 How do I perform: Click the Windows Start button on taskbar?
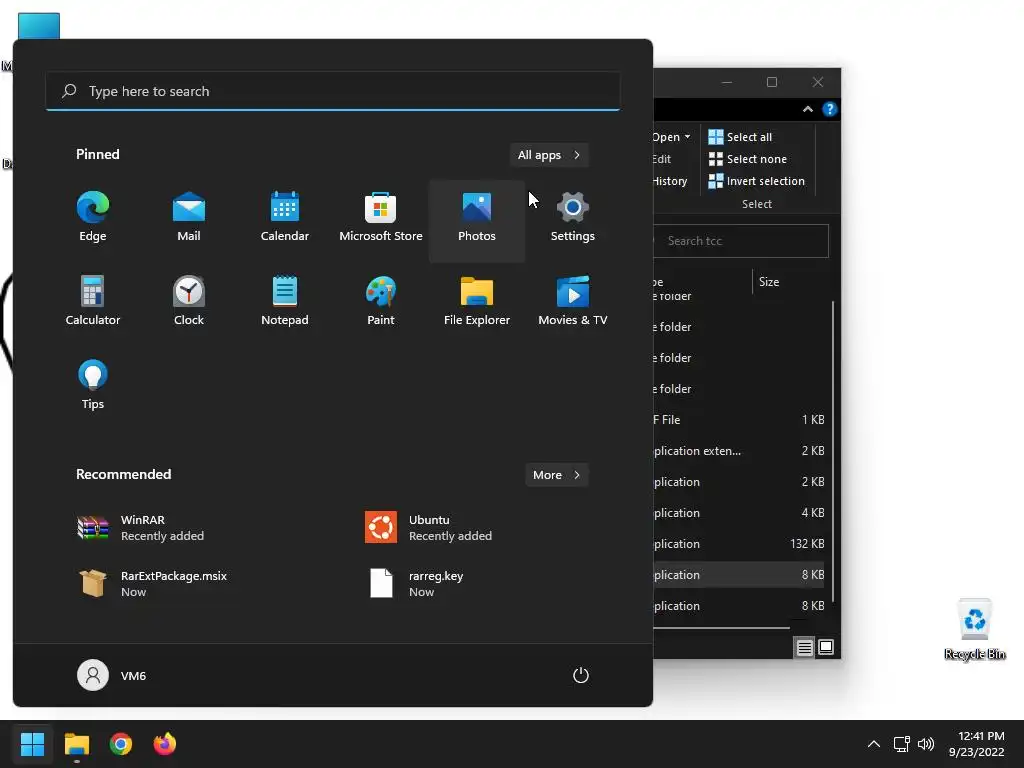coord(32,744)
